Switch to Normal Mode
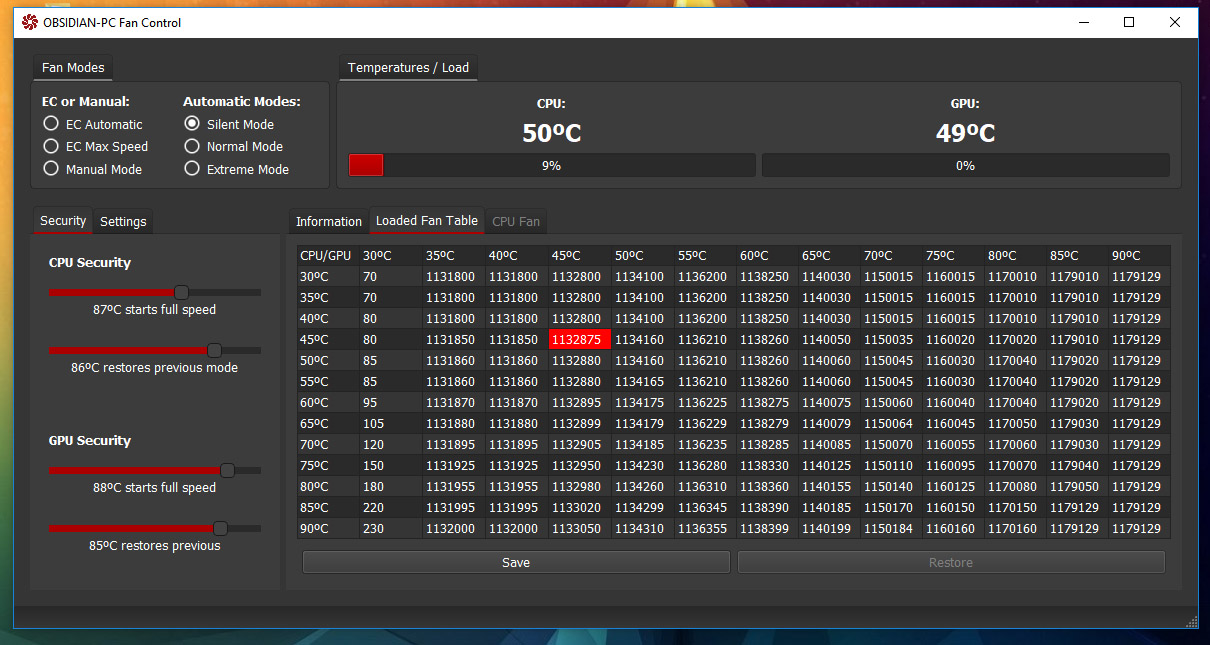 click(x=192, y=146)
